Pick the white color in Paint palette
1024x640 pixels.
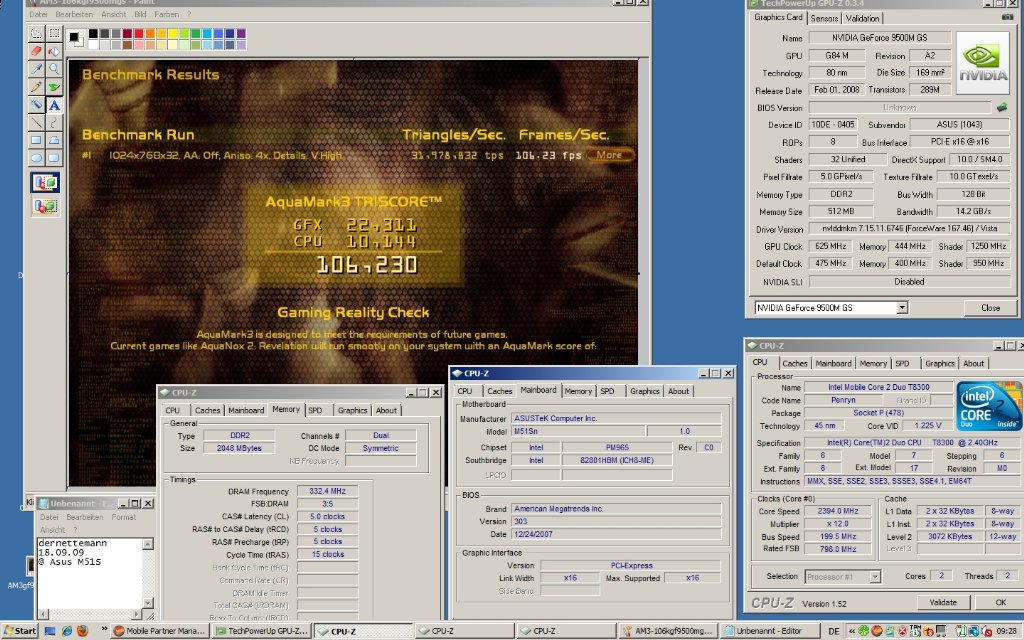click(93, 44)
